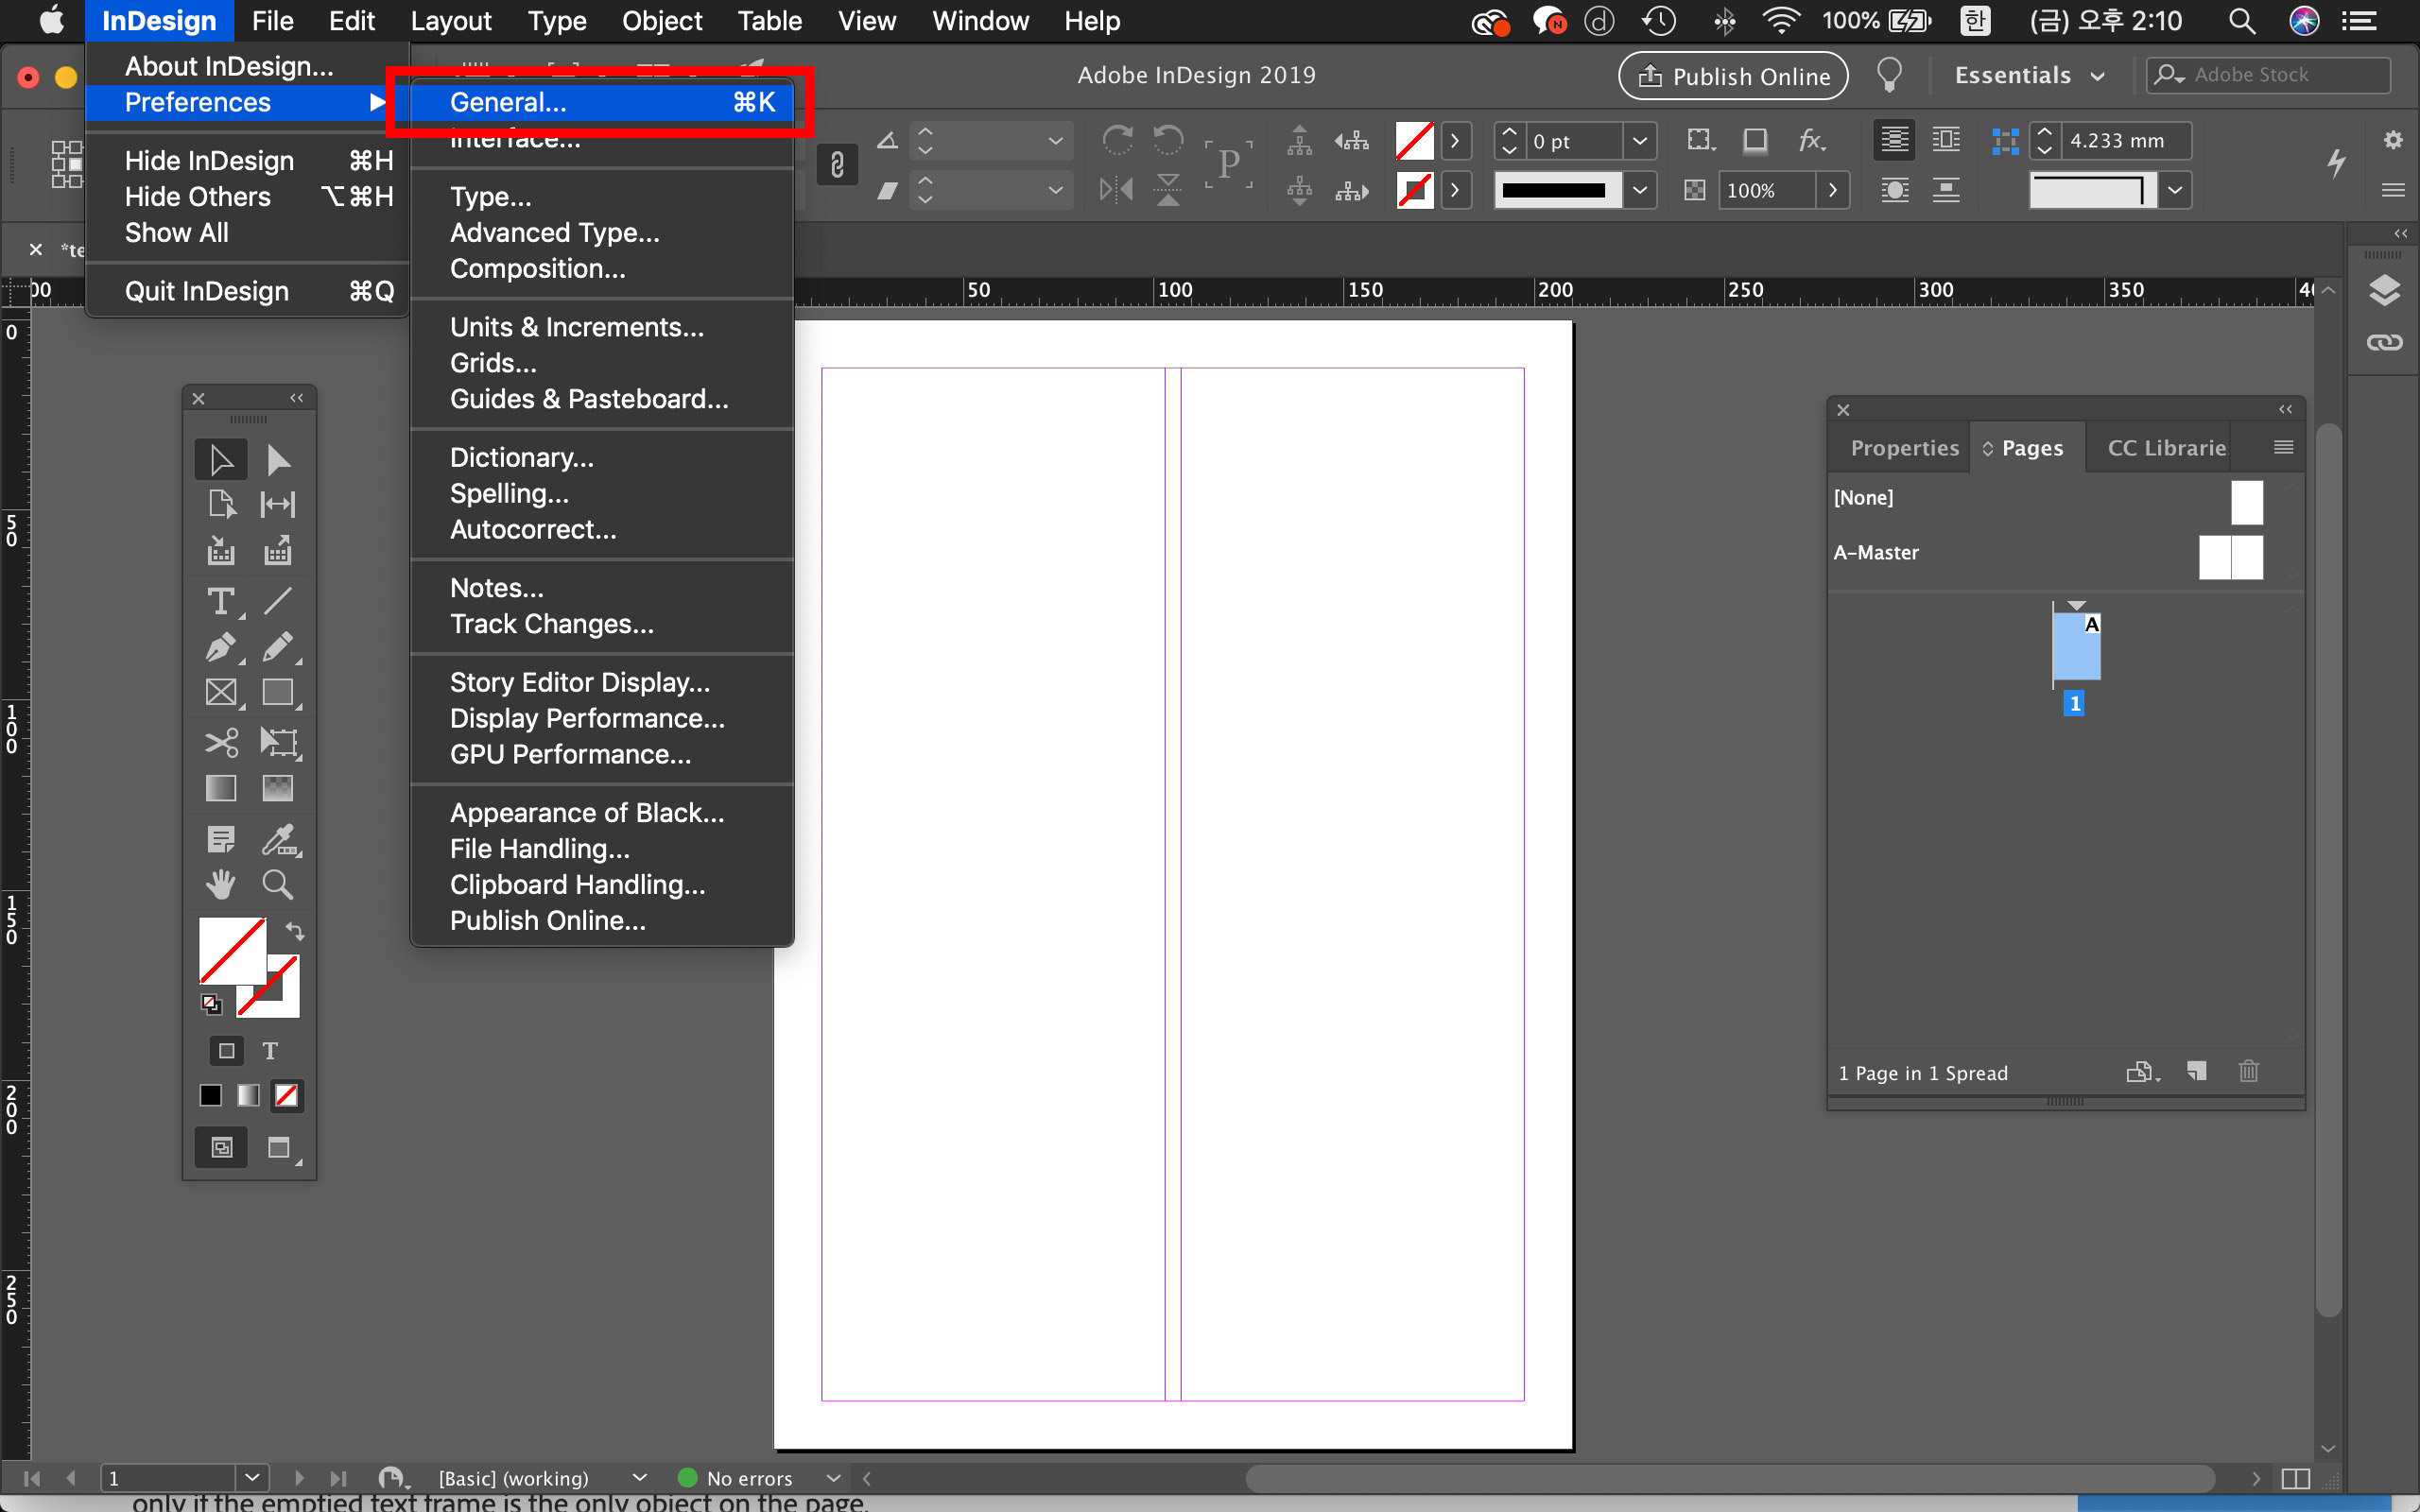Toggle formatting affects container

pyautogui.click(x=227, y=1051)
